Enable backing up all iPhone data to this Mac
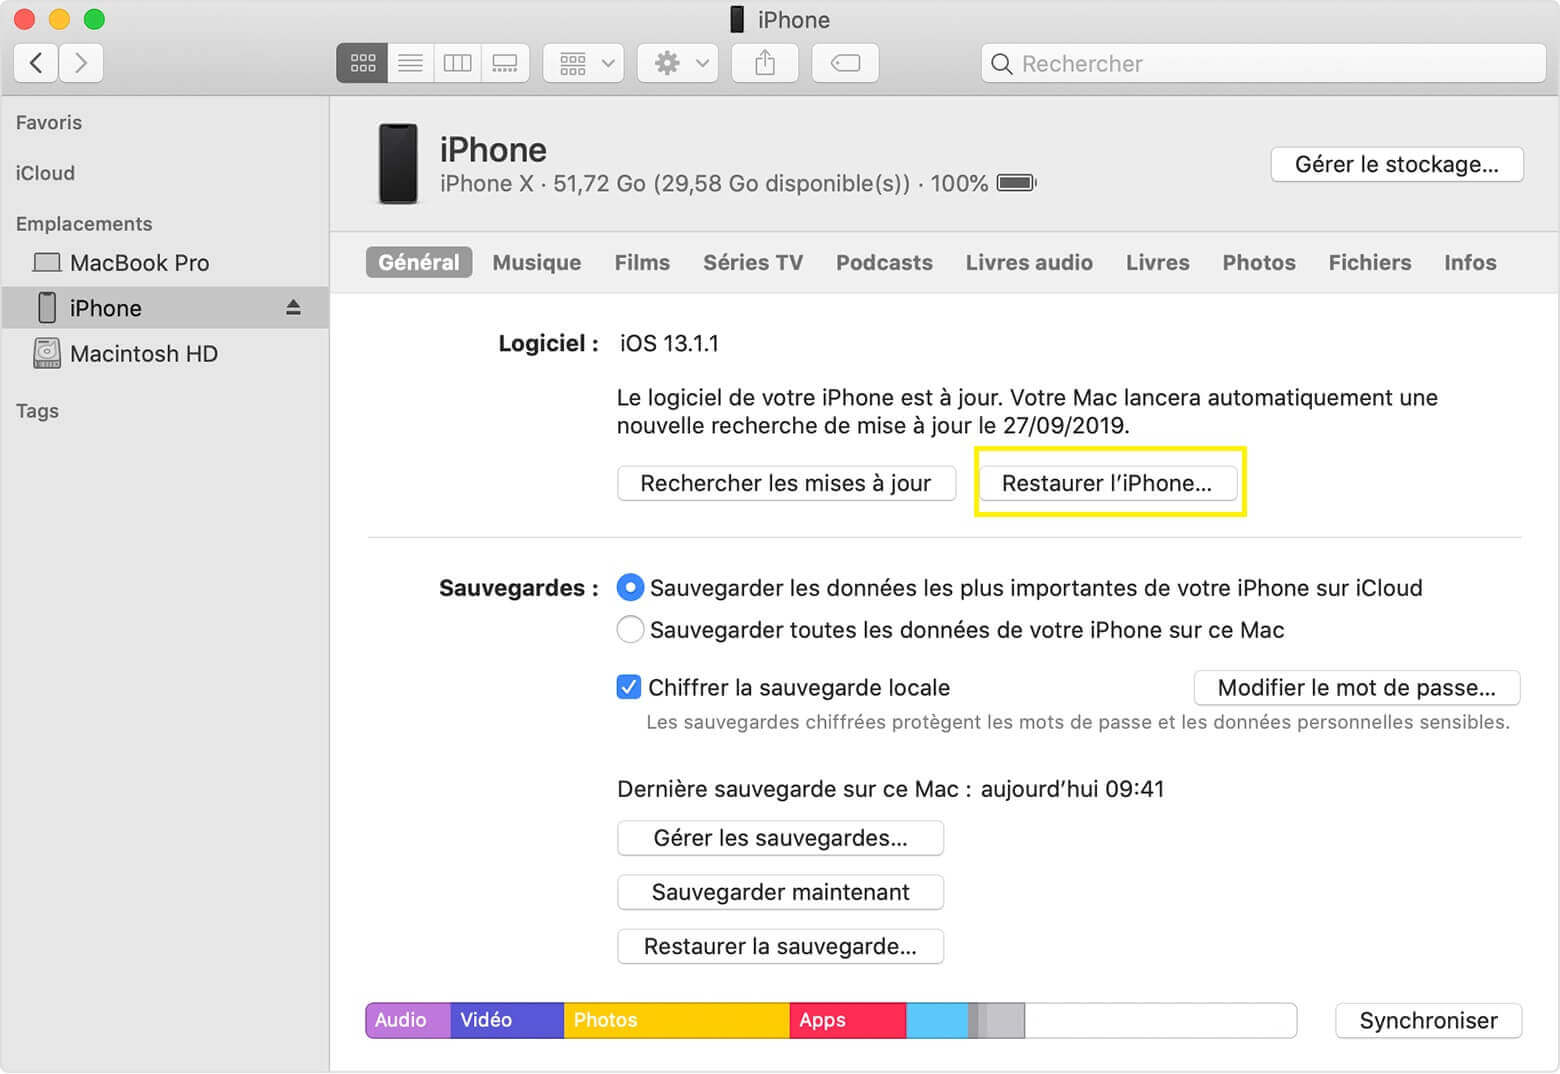 pos(630,630)
